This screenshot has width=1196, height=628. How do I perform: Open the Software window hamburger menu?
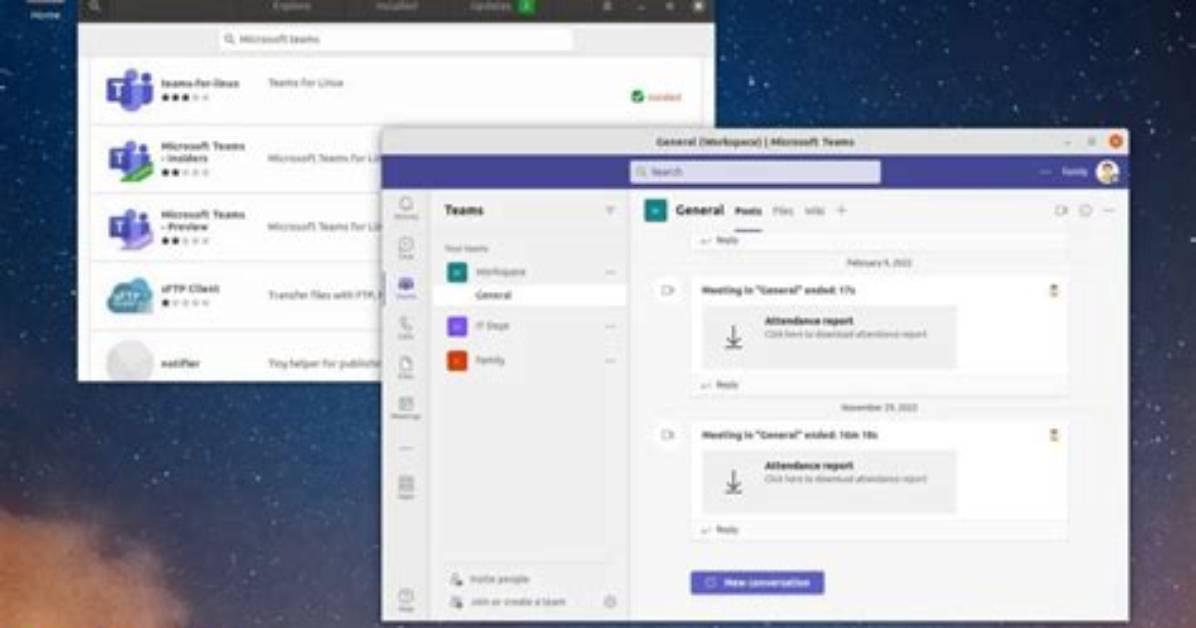point(607,6)
